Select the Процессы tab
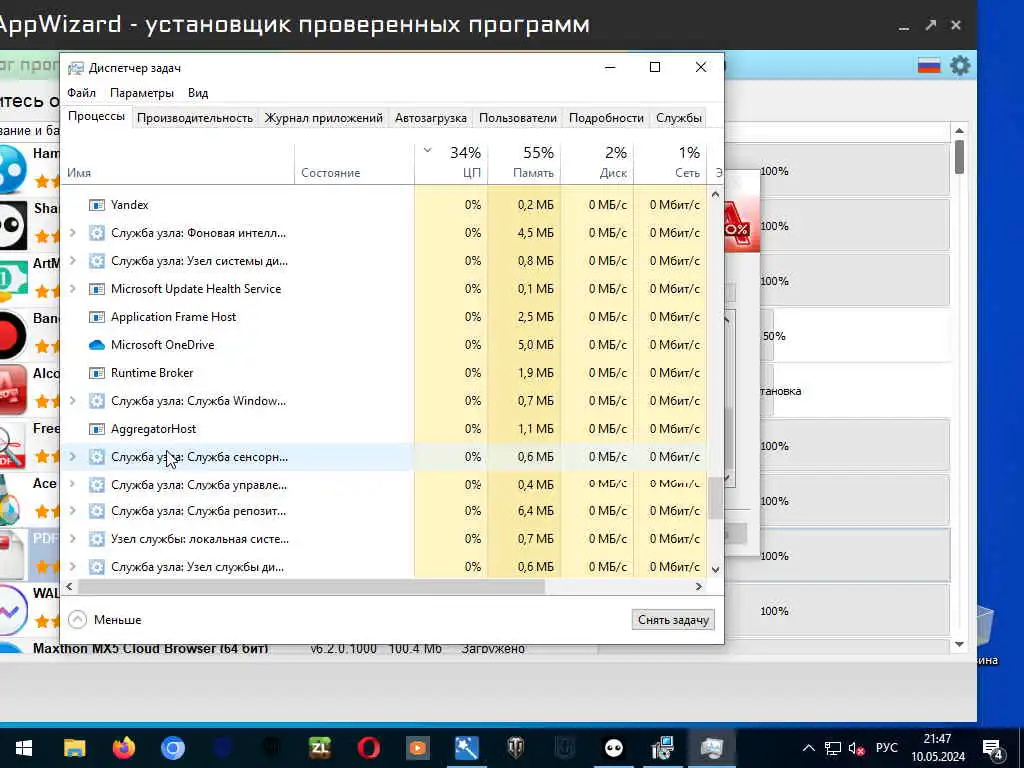 [96, 116]
